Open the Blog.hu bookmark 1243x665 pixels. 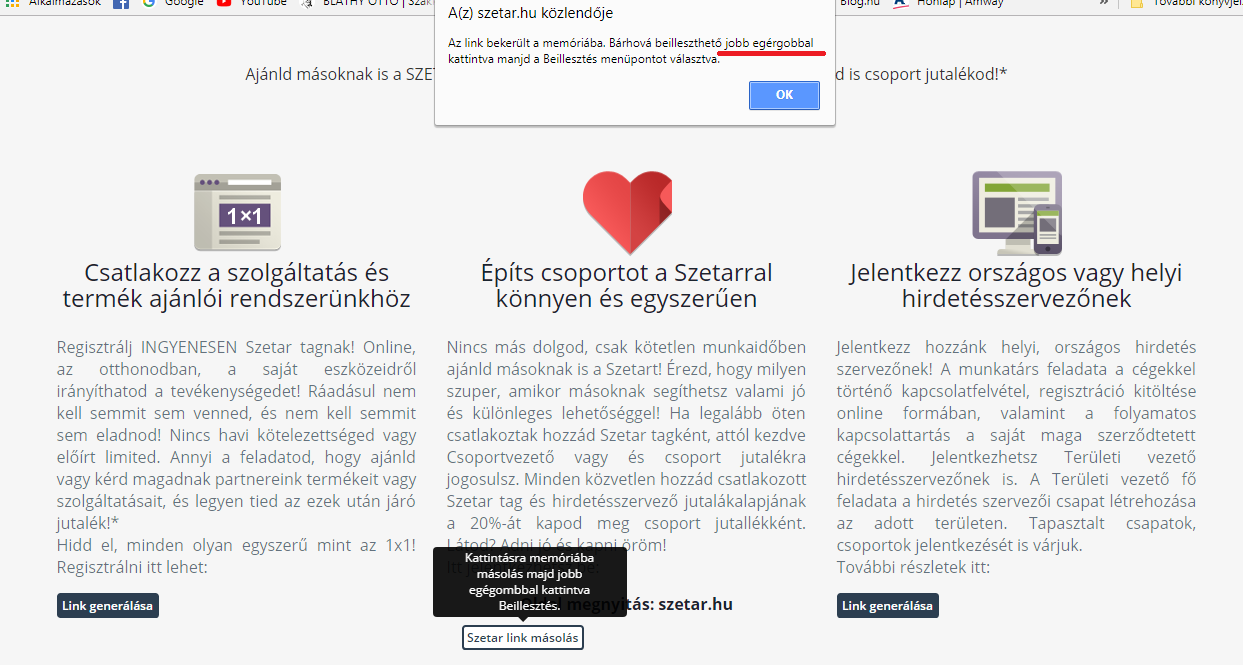(x=858, y=4)
